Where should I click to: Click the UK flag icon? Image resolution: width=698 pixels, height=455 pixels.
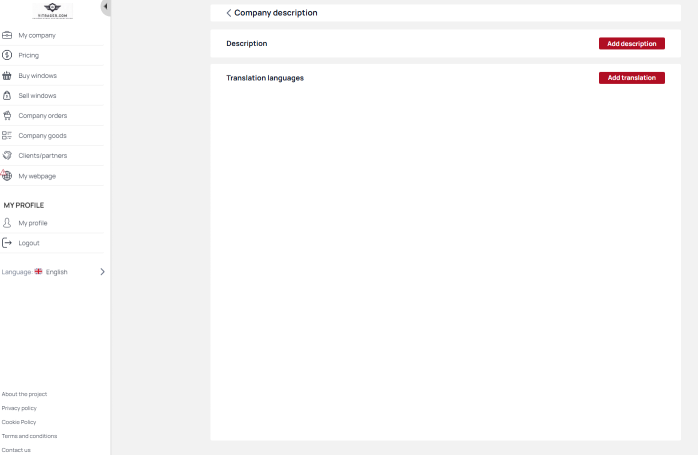38,272
